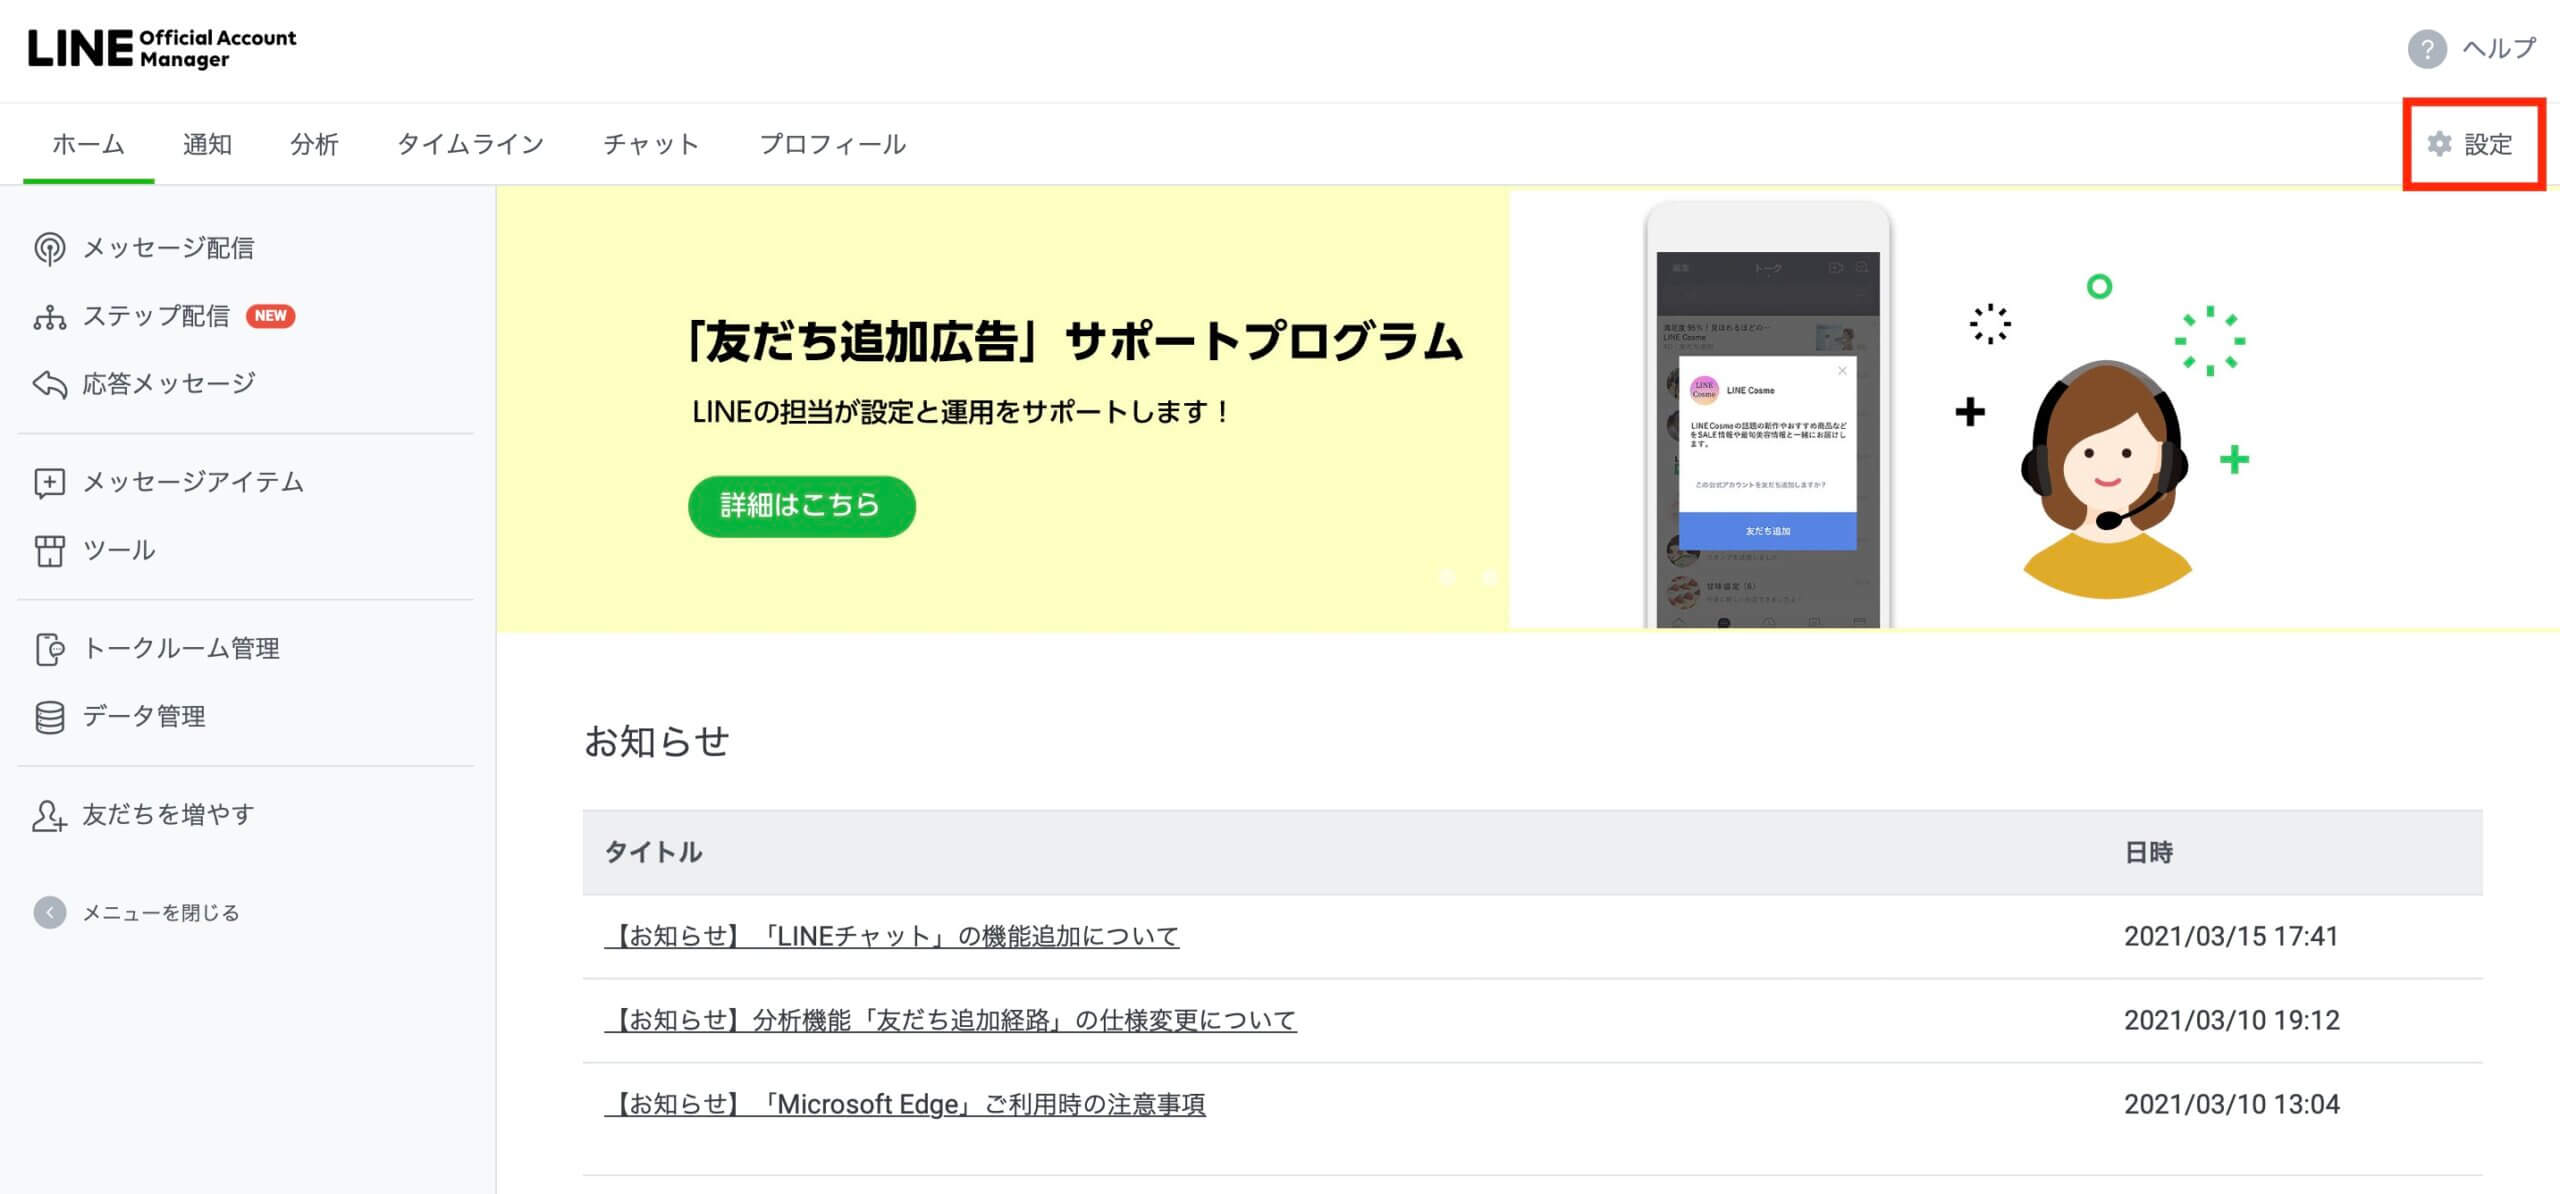The image size is (2560, 1194).
Task: Open the 分析 tab
Action: pyautogui.click(x=314, y=144)
